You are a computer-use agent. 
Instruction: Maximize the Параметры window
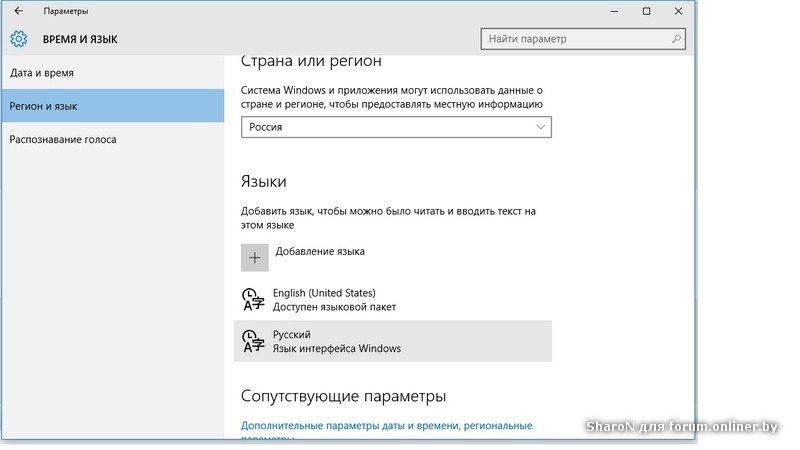pos(646,11)
